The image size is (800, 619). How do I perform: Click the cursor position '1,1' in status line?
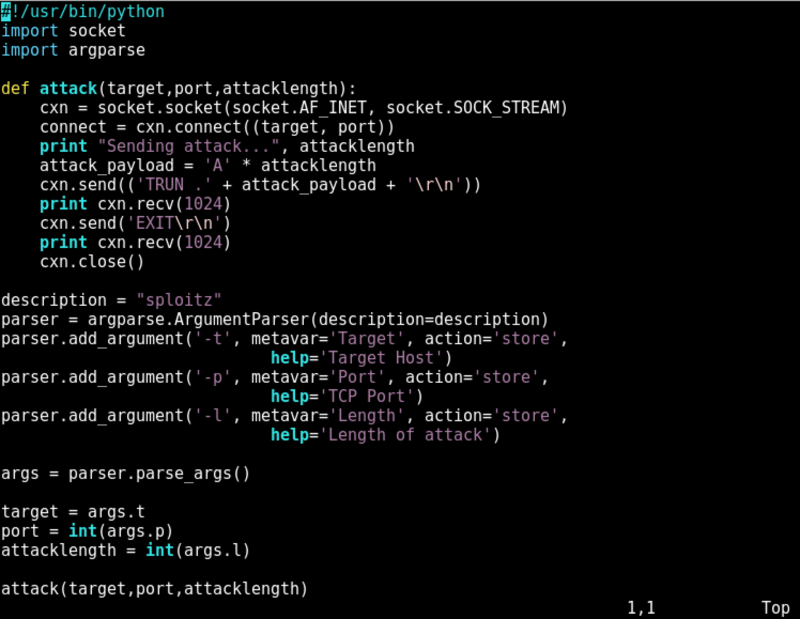(641, 608)
